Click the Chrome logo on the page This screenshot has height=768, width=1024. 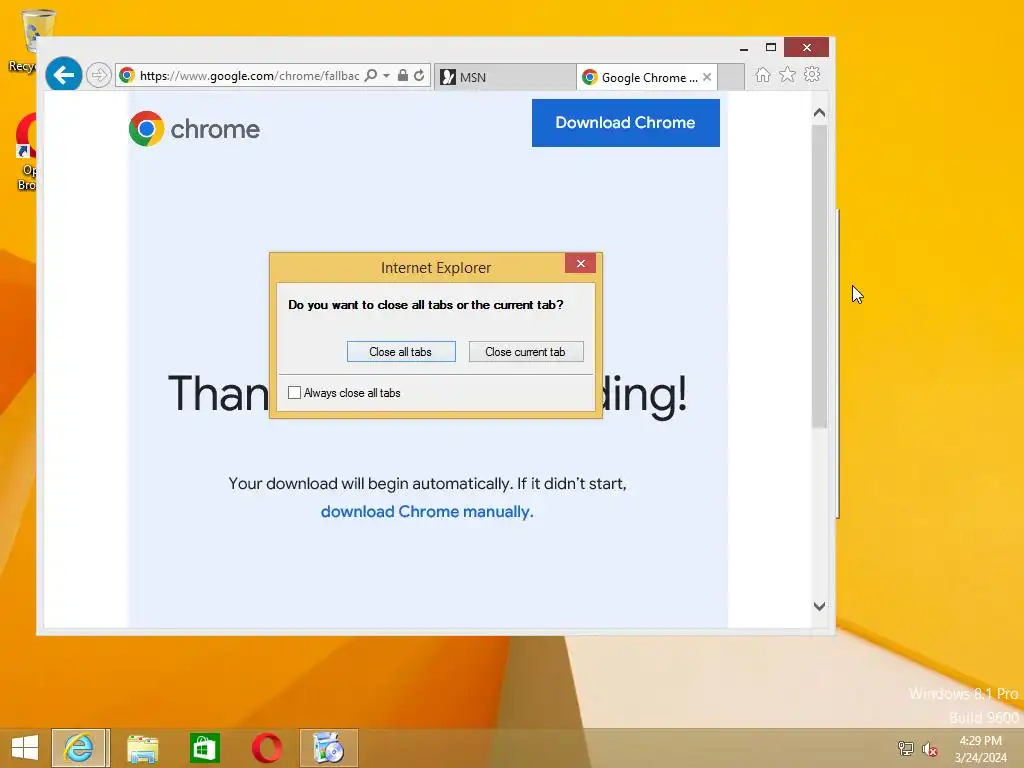click(x=194, y=129)
